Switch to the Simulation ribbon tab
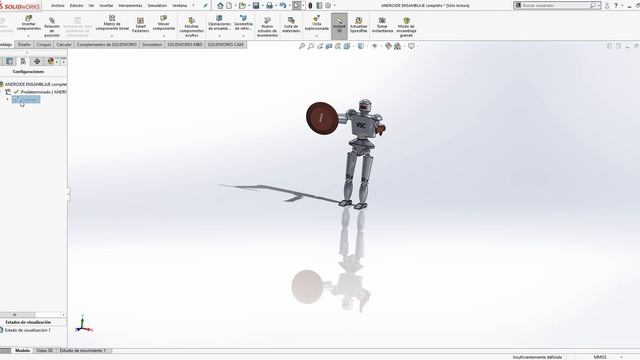640x360 pixels. tap(152, 44)
